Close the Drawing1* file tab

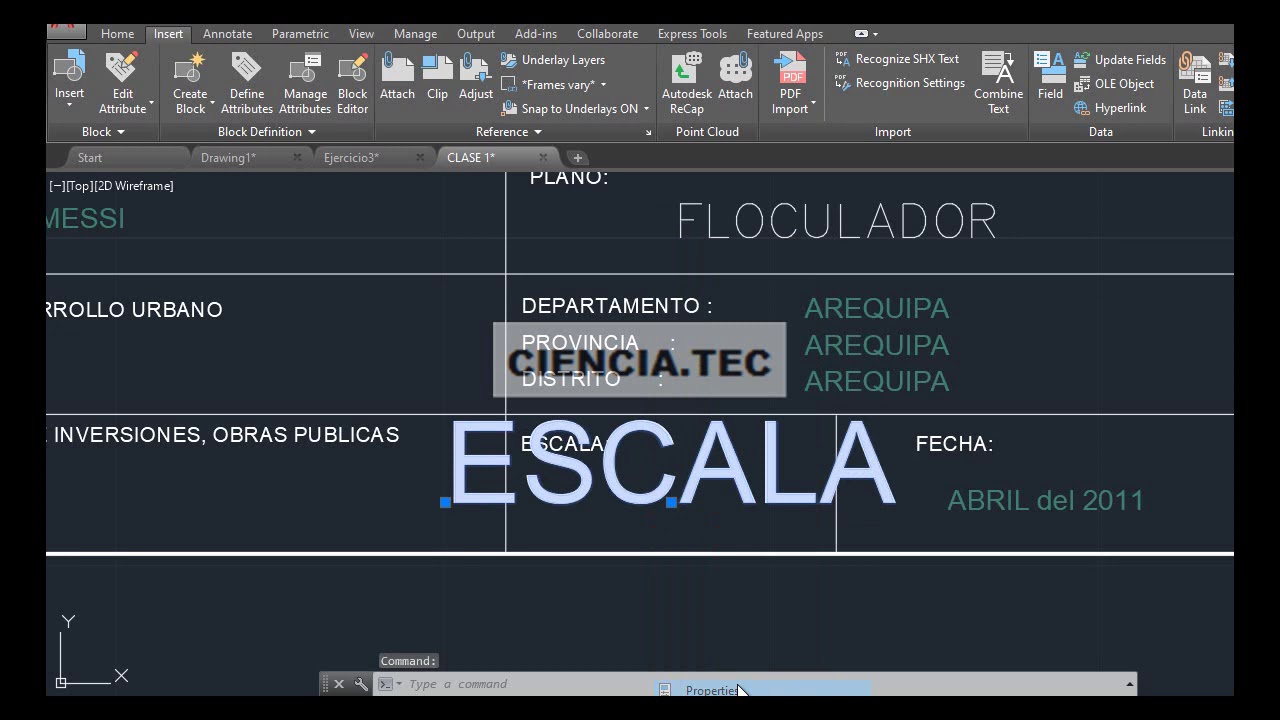[x=297, y=158]
